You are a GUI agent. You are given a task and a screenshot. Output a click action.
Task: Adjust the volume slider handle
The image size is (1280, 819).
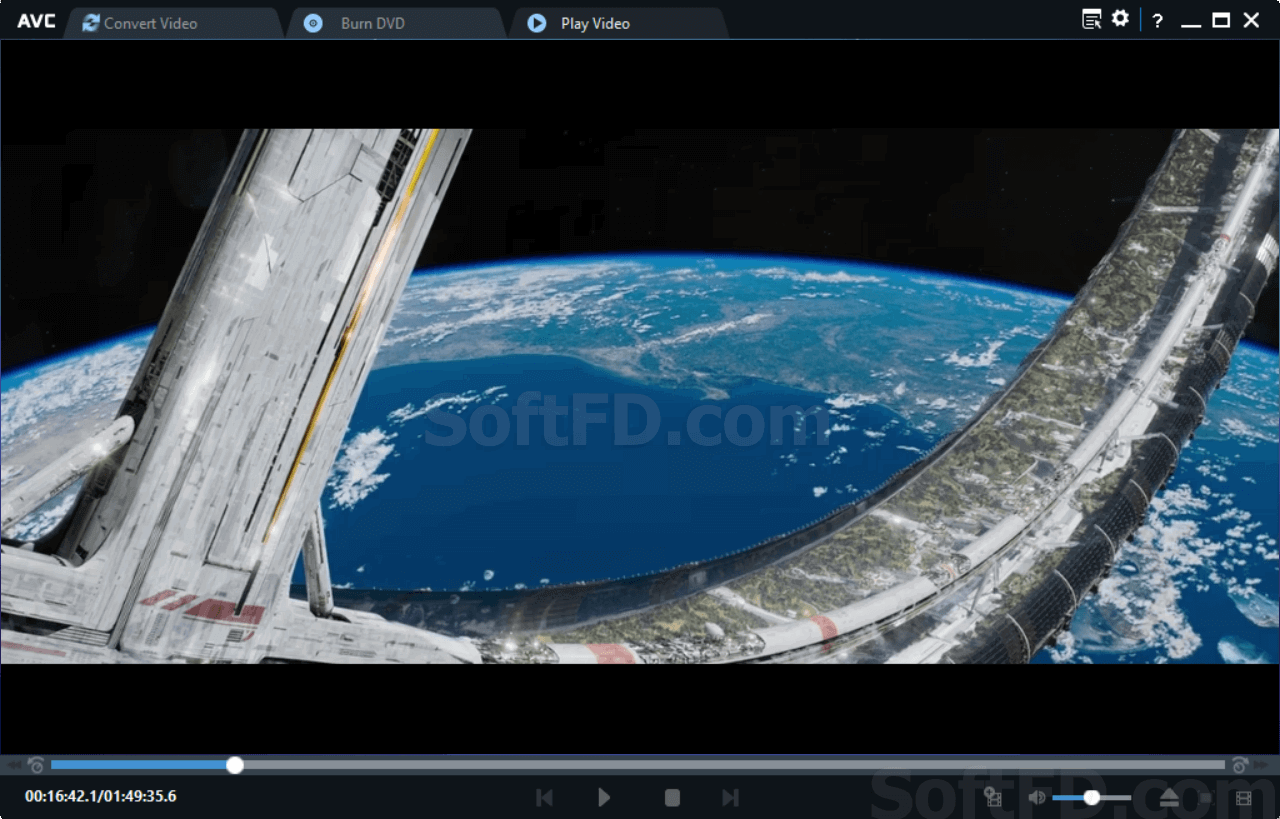1092,797
